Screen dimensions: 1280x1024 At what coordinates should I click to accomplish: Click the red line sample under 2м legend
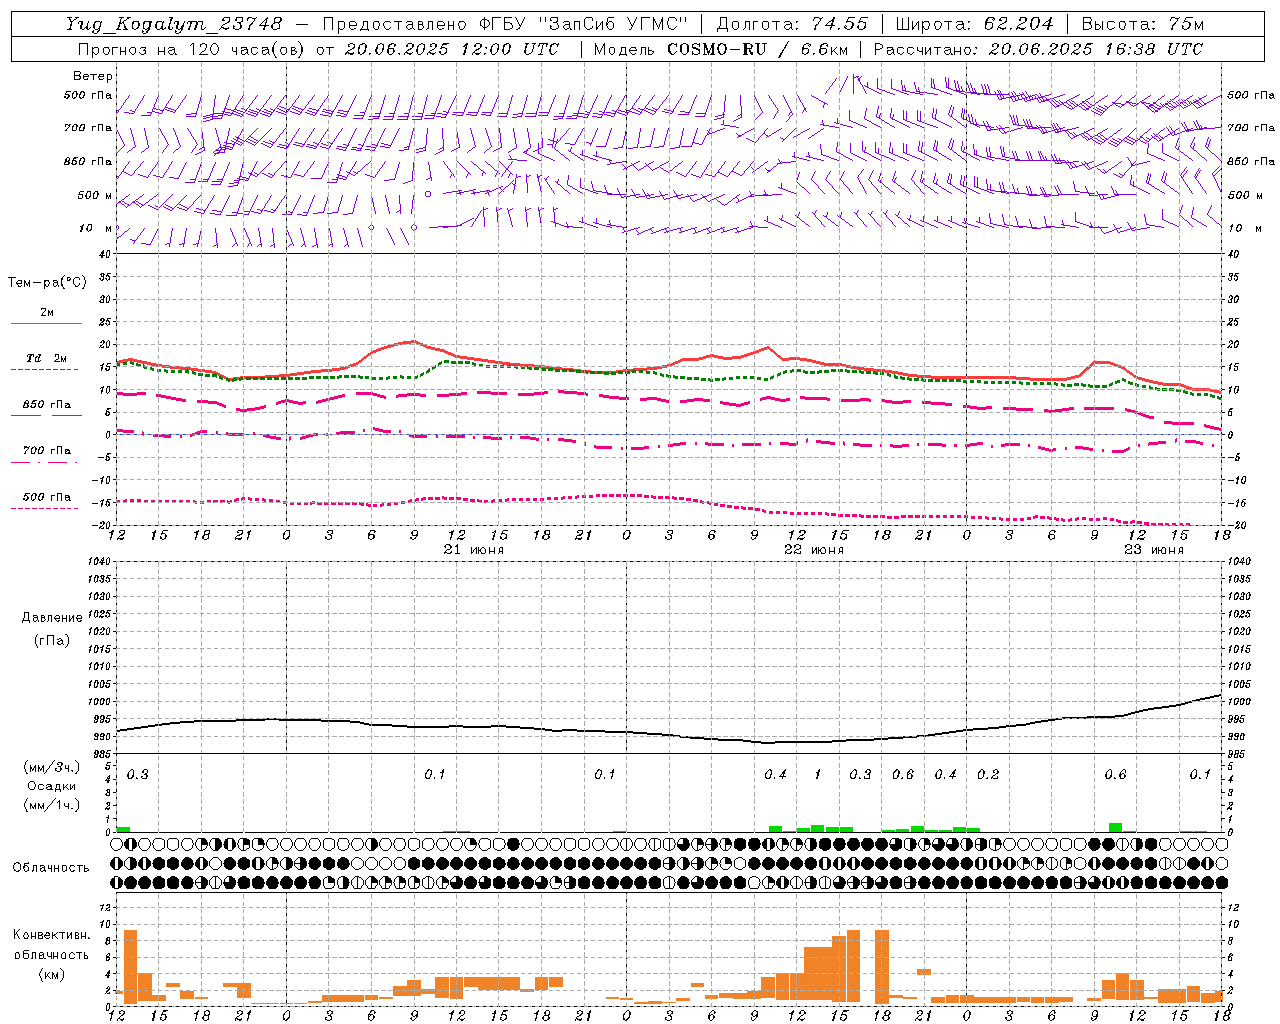[x=46, y=323]
